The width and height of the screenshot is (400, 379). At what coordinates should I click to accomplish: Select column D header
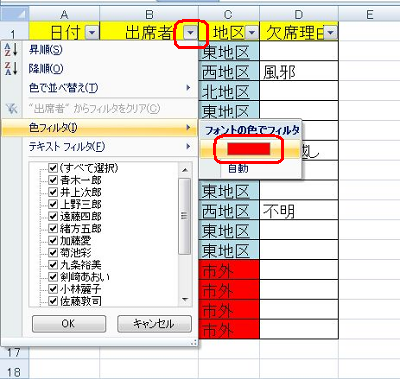coord(299,14)
